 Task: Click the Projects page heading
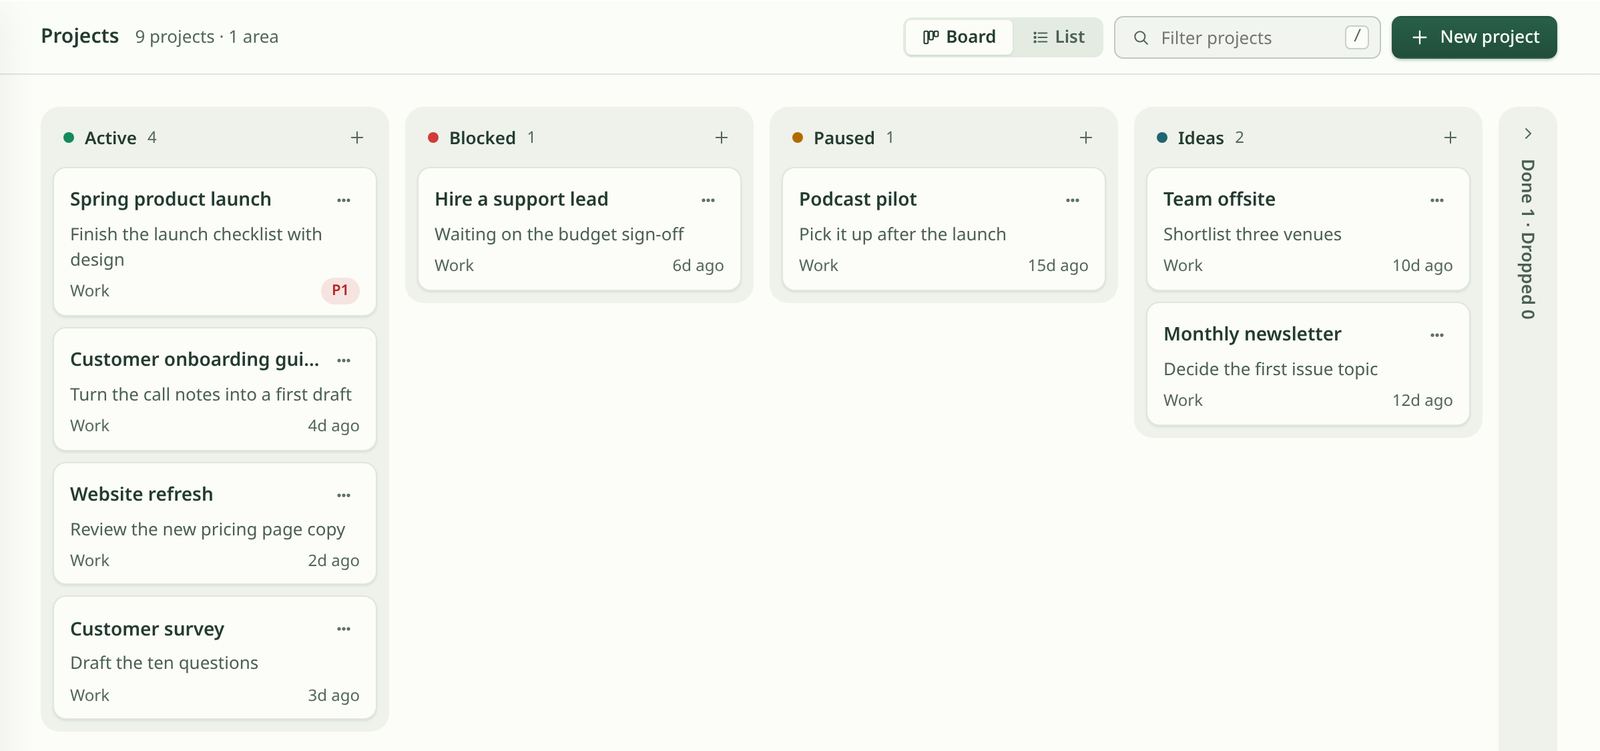click(x=80, y=36)
